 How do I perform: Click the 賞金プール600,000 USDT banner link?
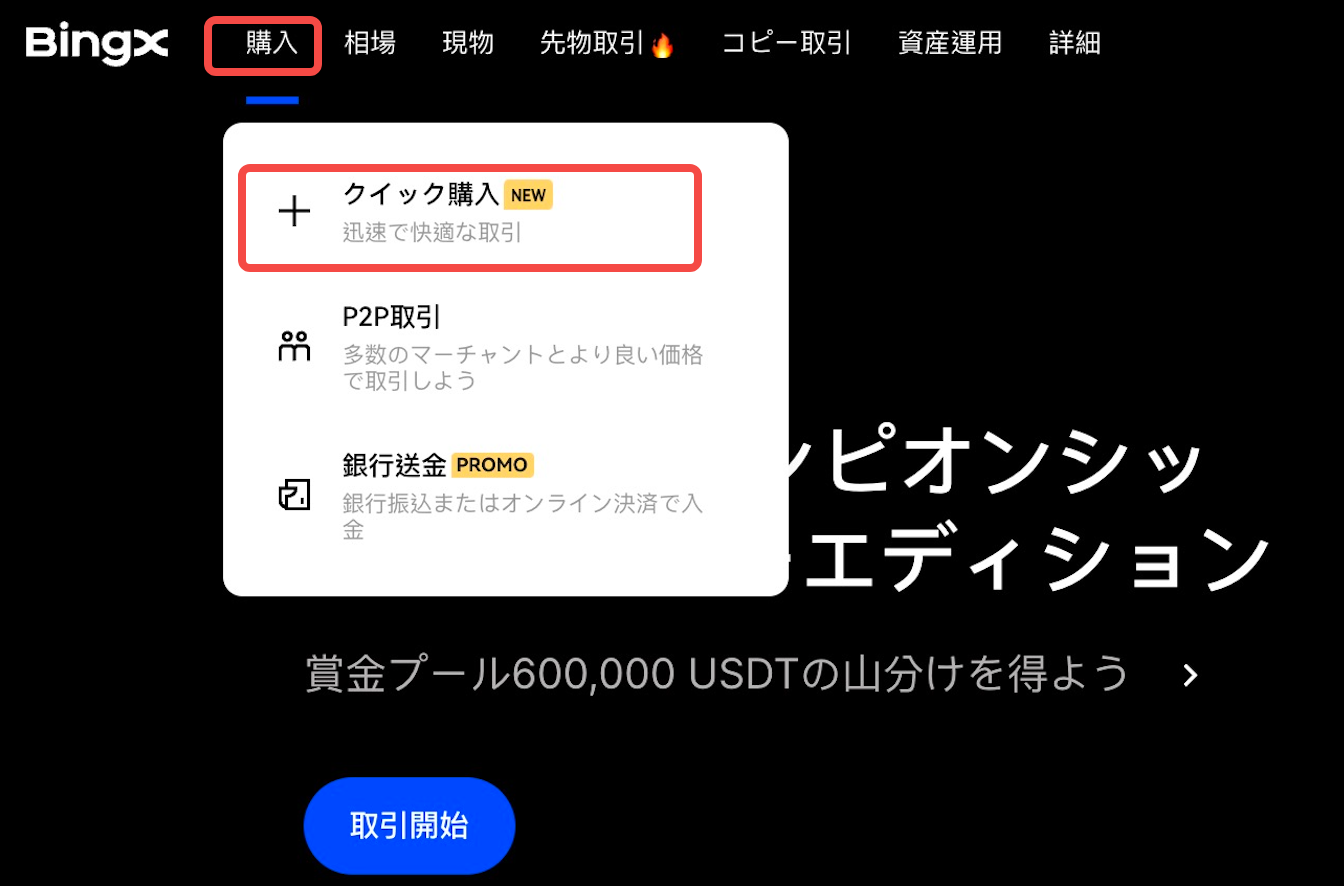(717, 675)
